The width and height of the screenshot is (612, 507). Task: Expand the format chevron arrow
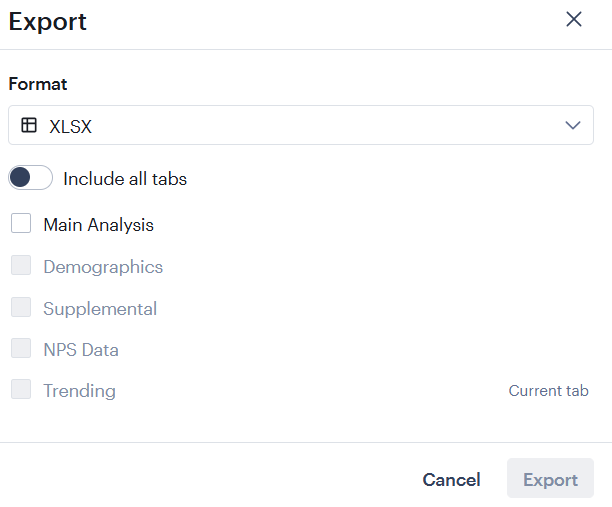pos(573,125)
